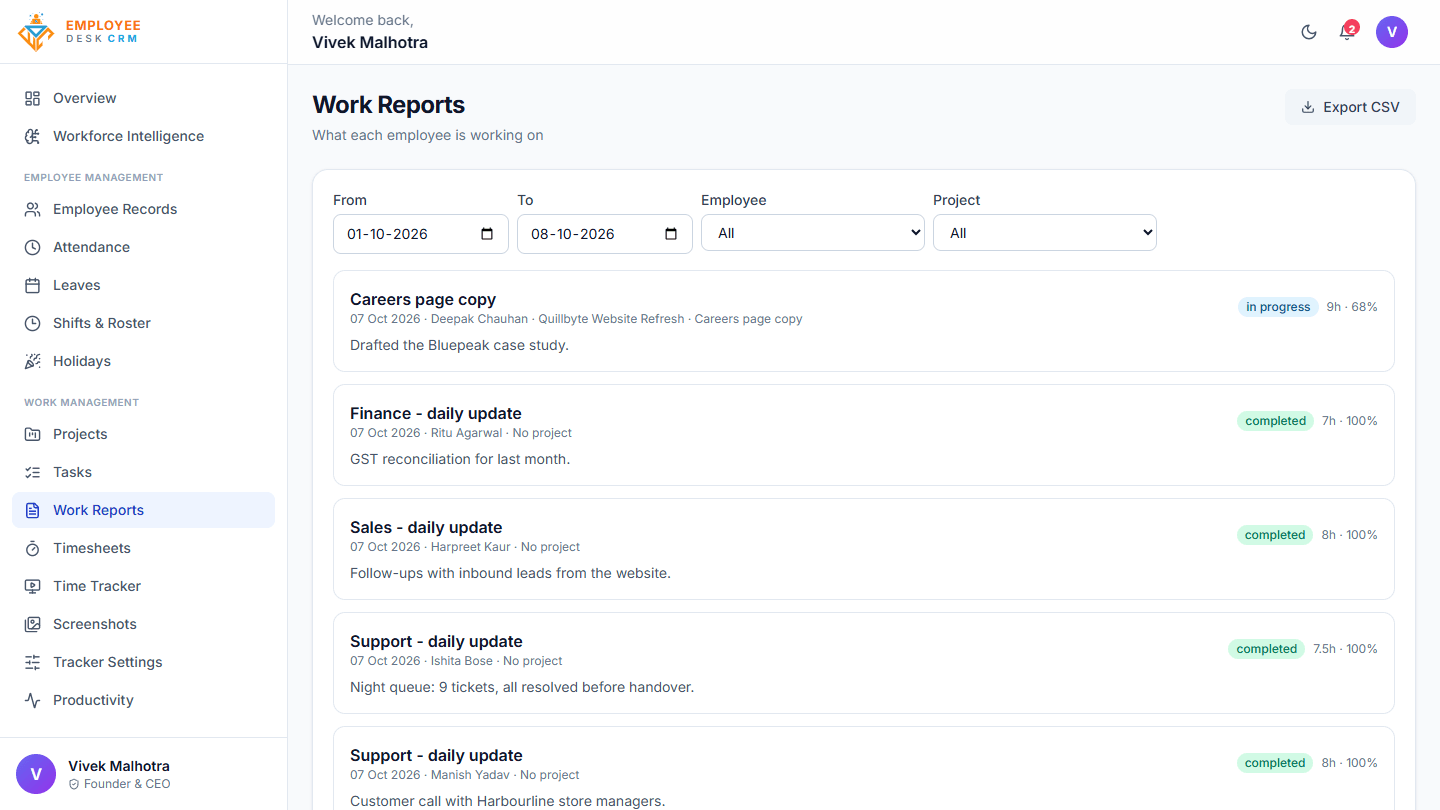
Task: Click the Work Reports document icon
Action: (x=33, y=510)
